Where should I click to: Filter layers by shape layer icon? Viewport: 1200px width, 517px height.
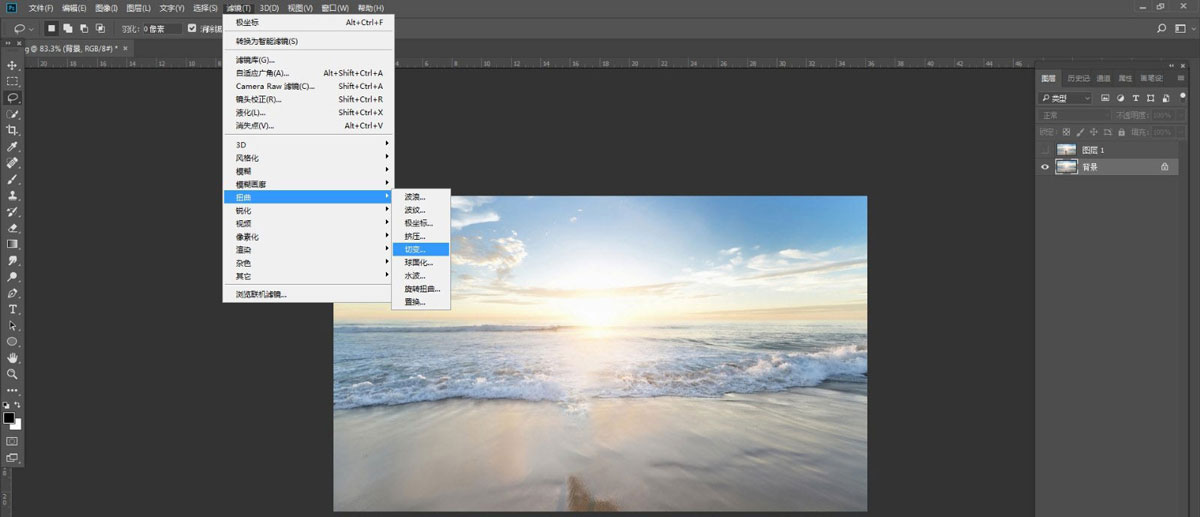click(x=1151, y=98)
